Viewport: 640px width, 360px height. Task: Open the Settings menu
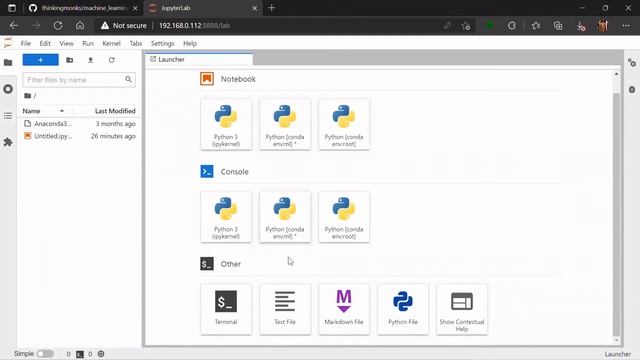pos(162,43)
